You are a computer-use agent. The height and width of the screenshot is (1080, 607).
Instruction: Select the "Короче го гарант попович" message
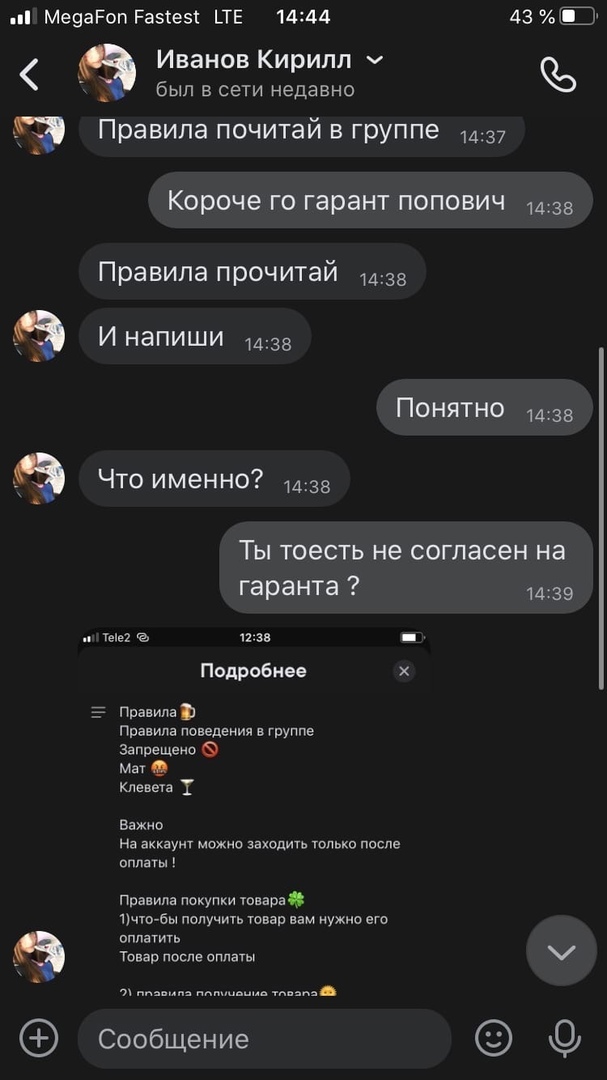click(x=371, y=200)
